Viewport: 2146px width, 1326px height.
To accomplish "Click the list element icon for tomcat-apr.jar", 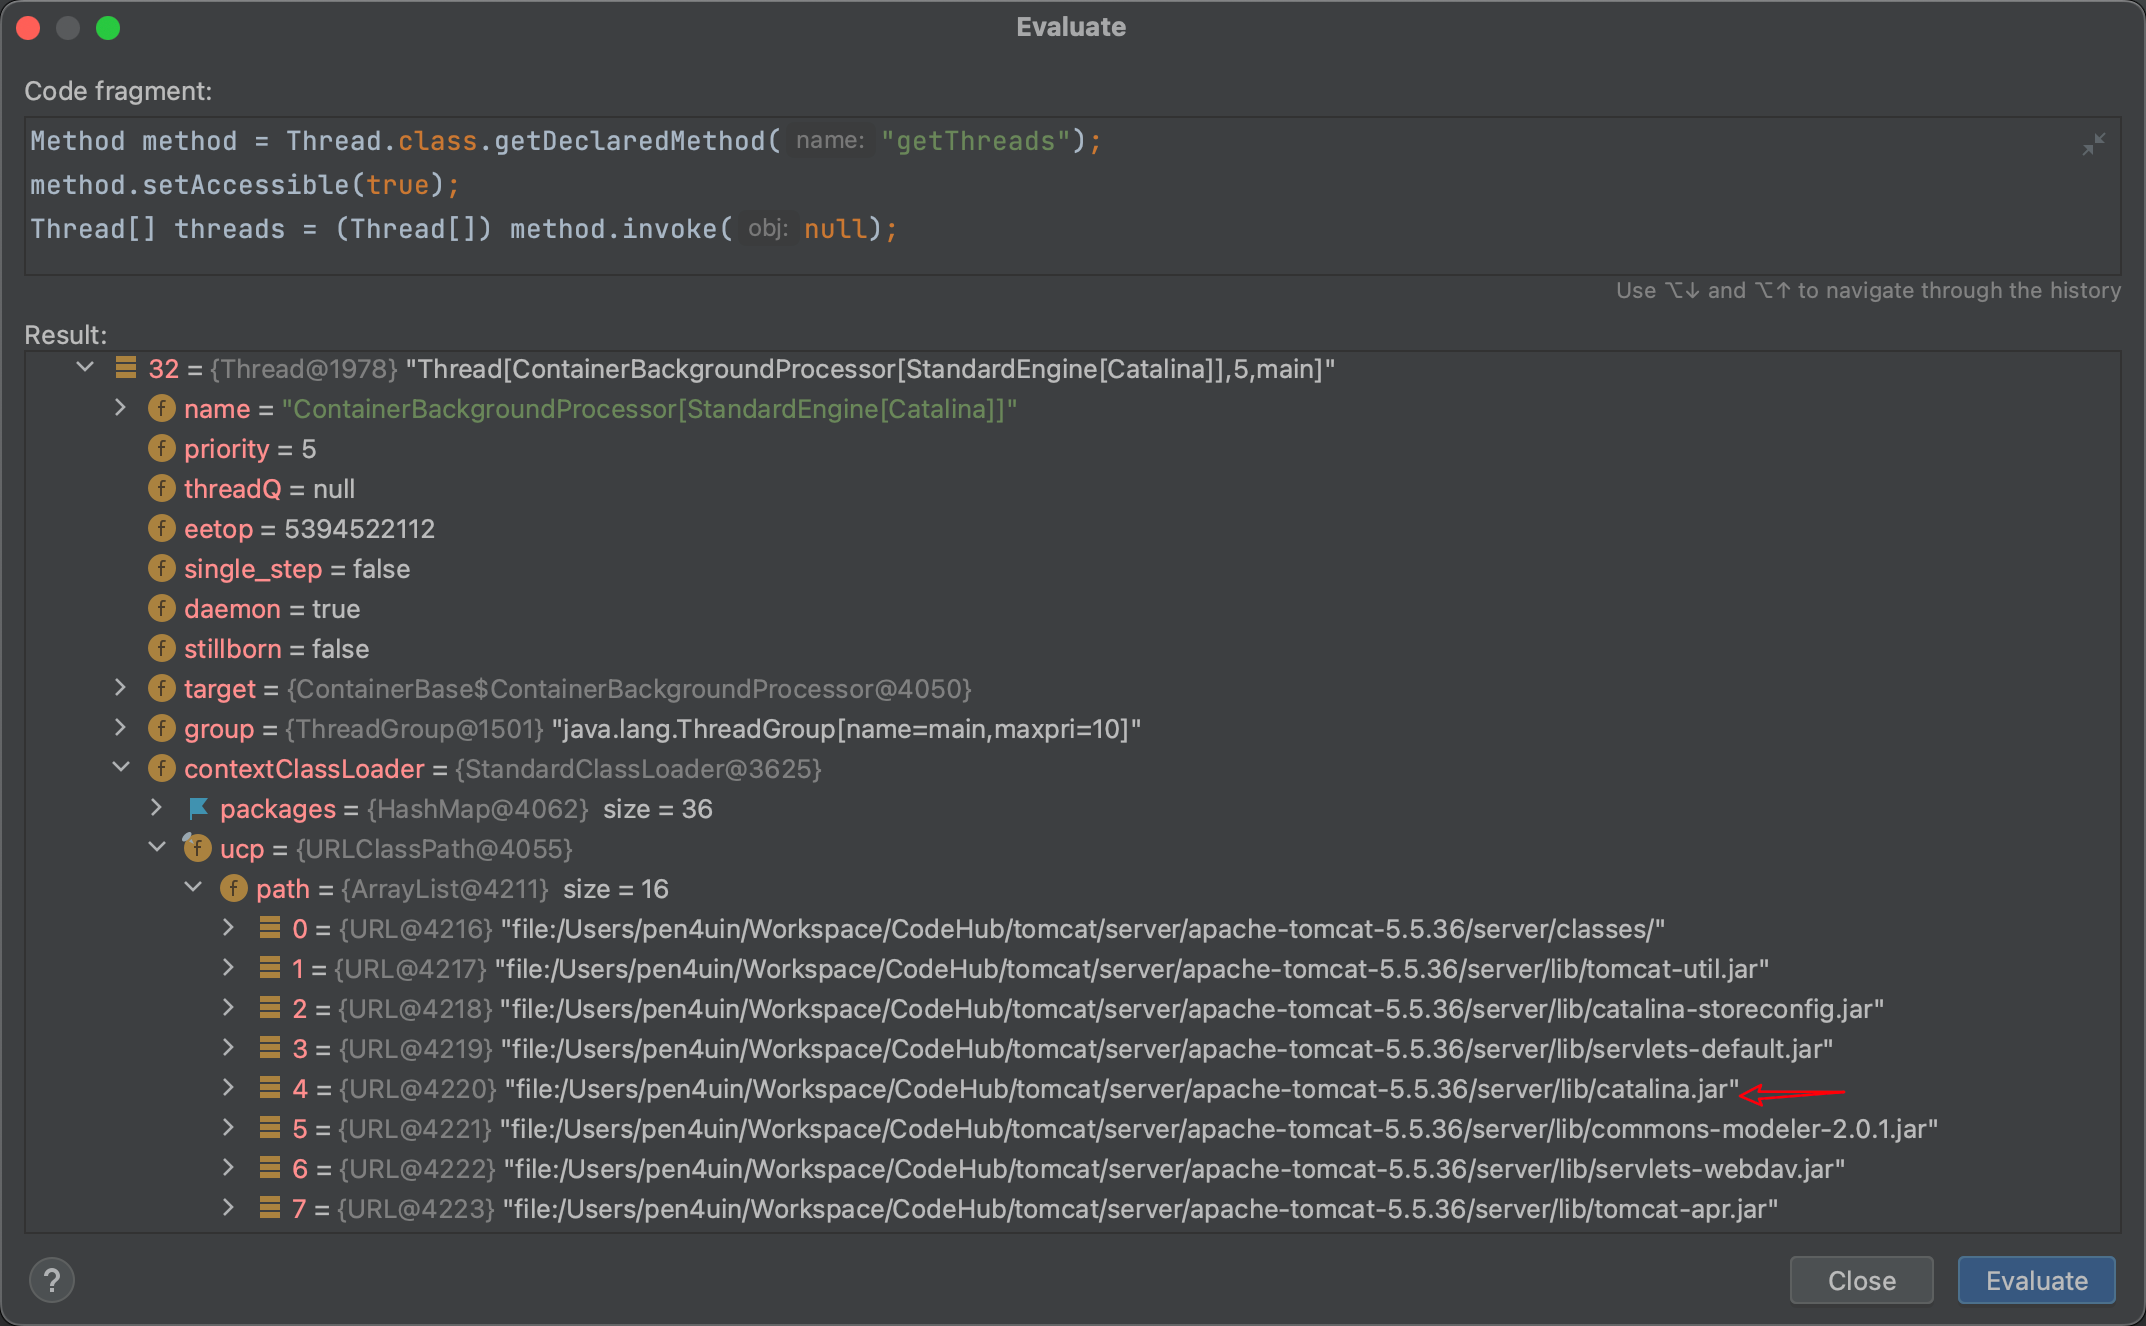I will (270, 1208).
